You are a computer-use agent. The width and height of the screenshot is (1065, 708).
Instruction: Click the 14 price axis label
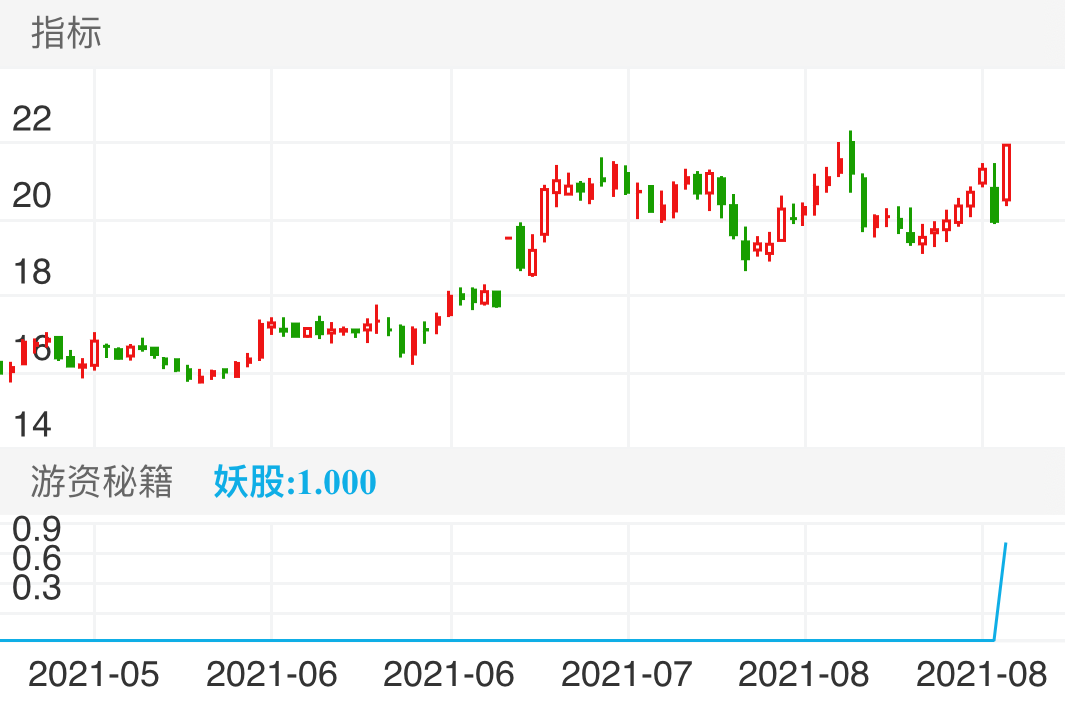[31, 424]
